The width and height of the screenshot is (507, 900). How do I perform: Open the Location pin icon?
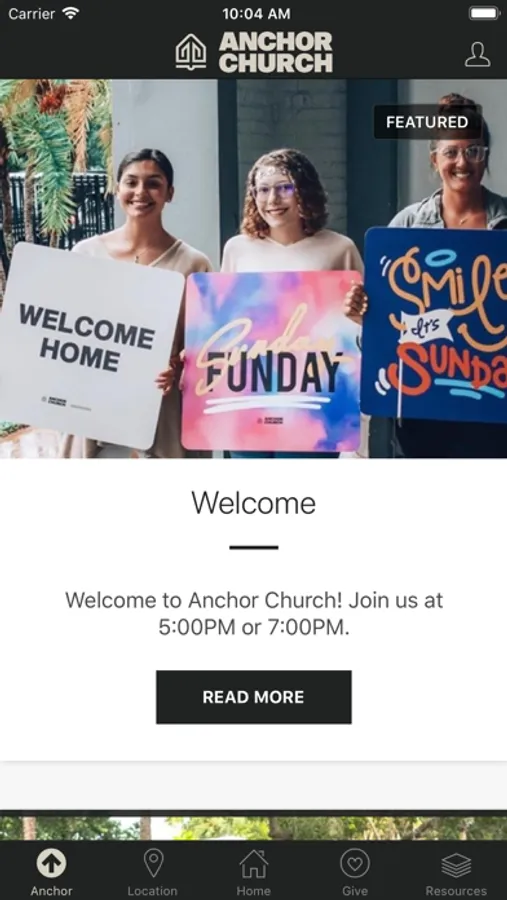[153, 863]
